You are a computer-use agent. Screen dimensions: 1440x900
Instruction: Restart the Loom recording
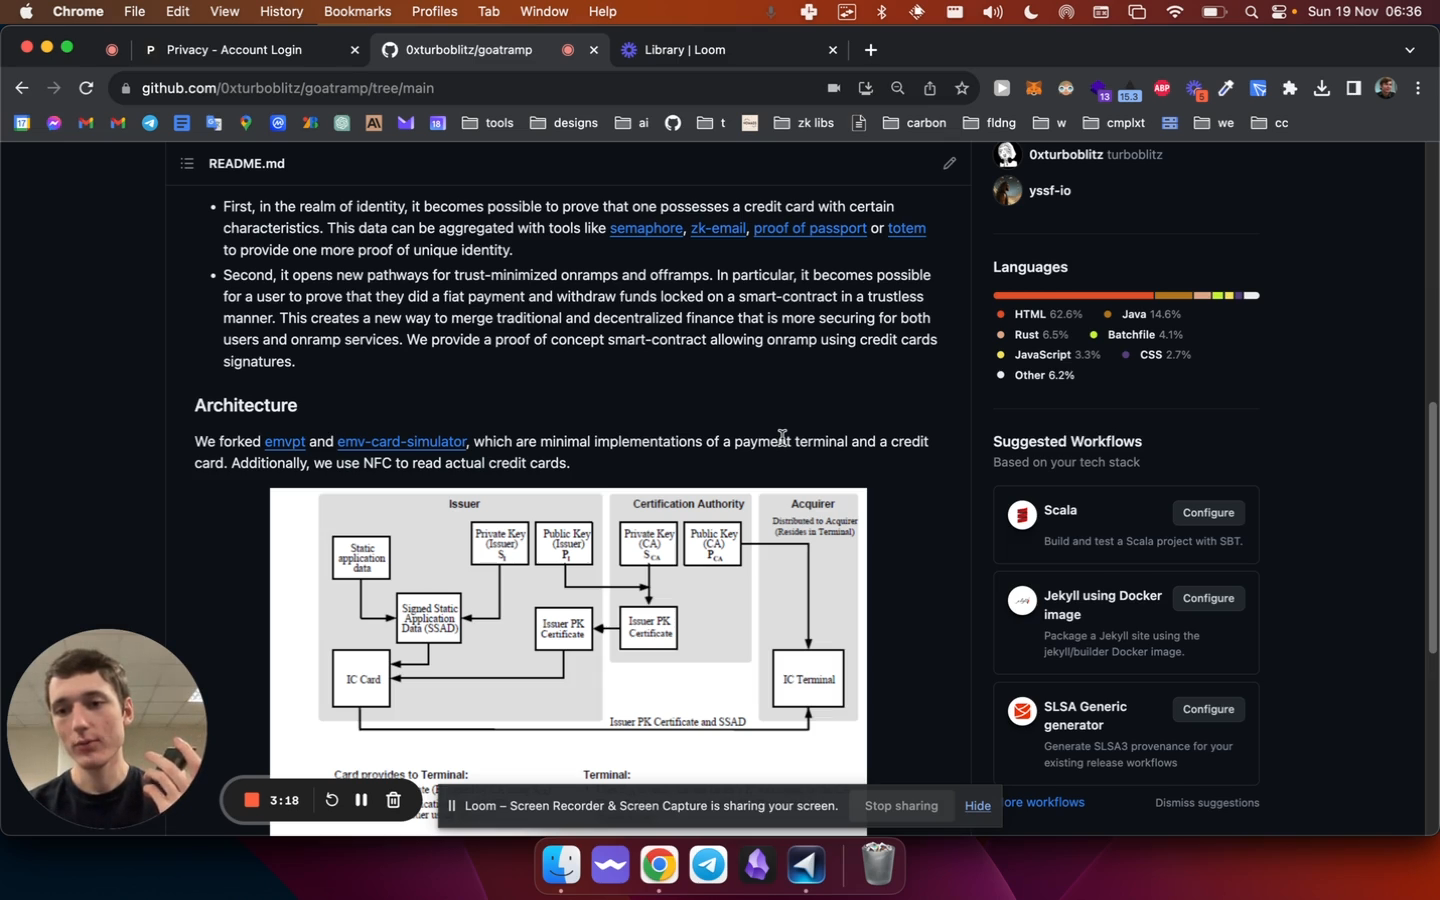click(332, 800)
